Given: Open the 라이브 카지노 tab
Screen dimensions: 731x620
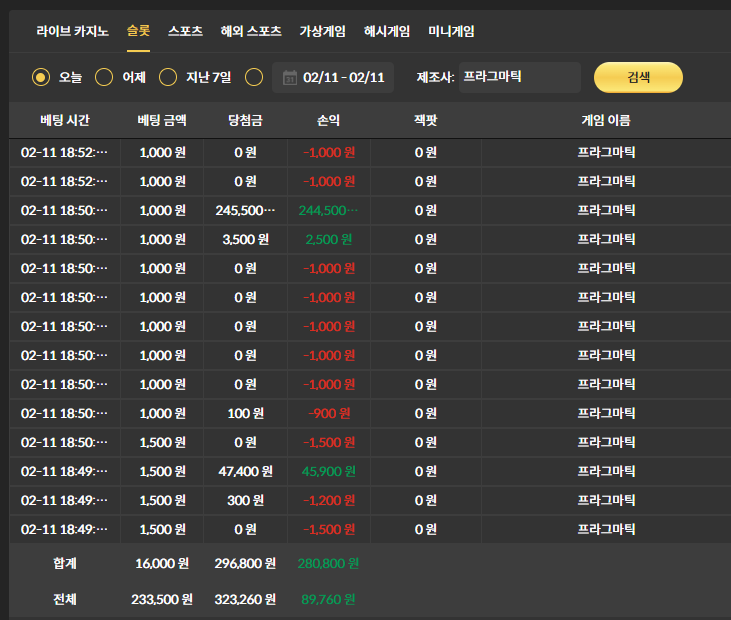Looking at the screenshot, I should pyautogui.click(x=72, y=31).
